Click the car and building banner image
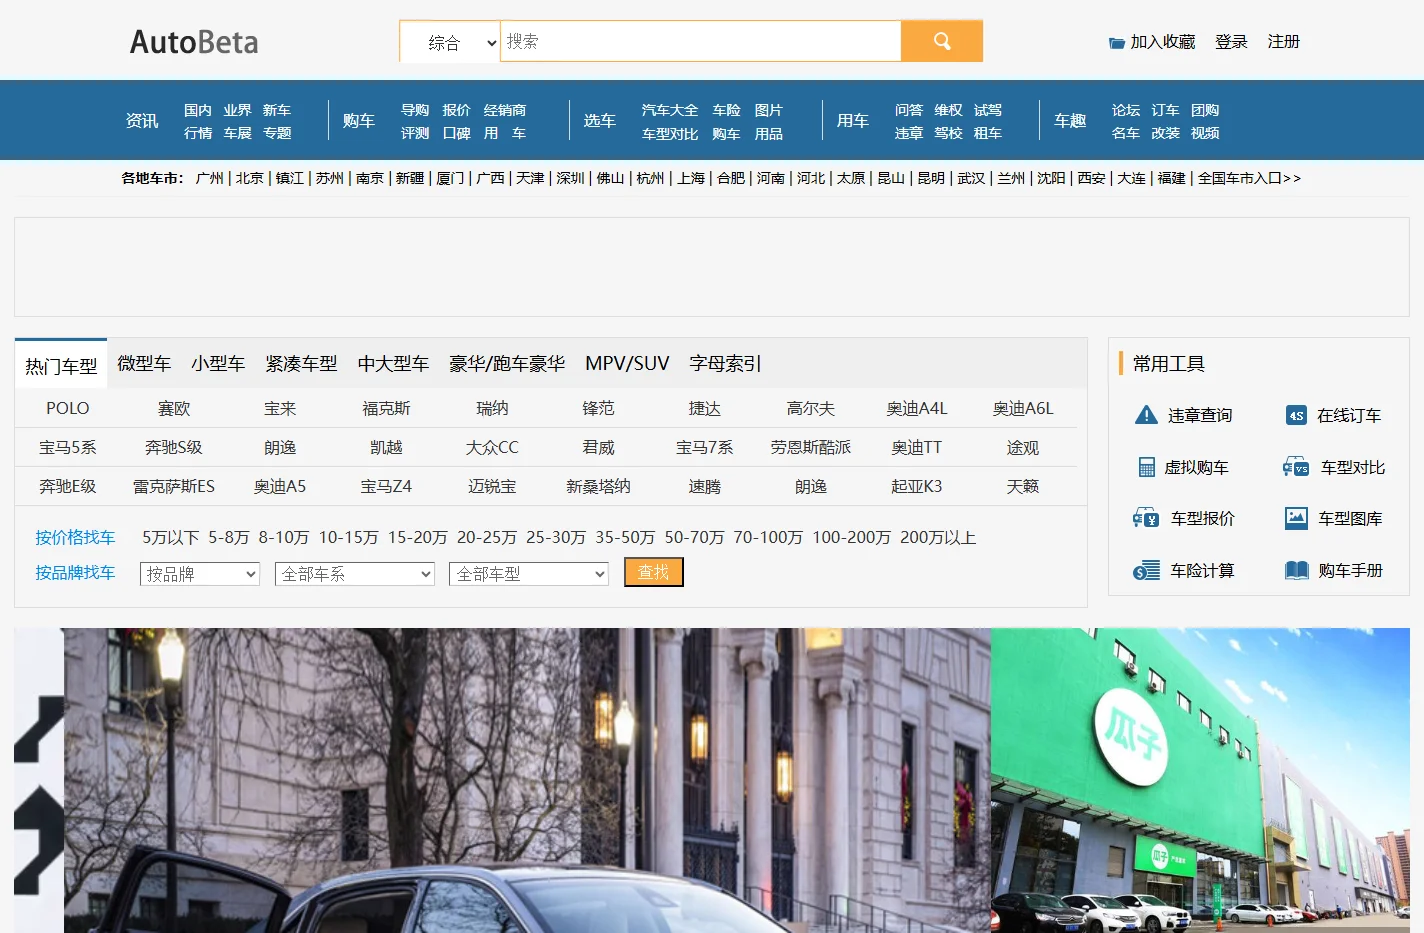1424x933 pixels. [527, 780]
